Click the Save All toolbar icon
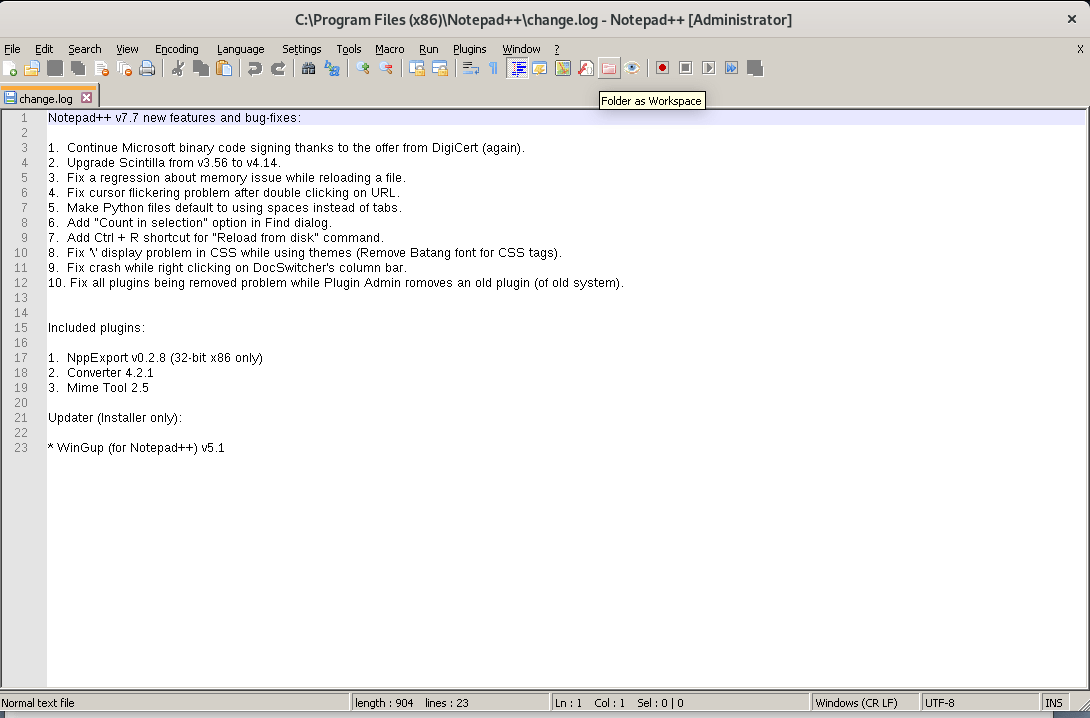 point(78,68)
